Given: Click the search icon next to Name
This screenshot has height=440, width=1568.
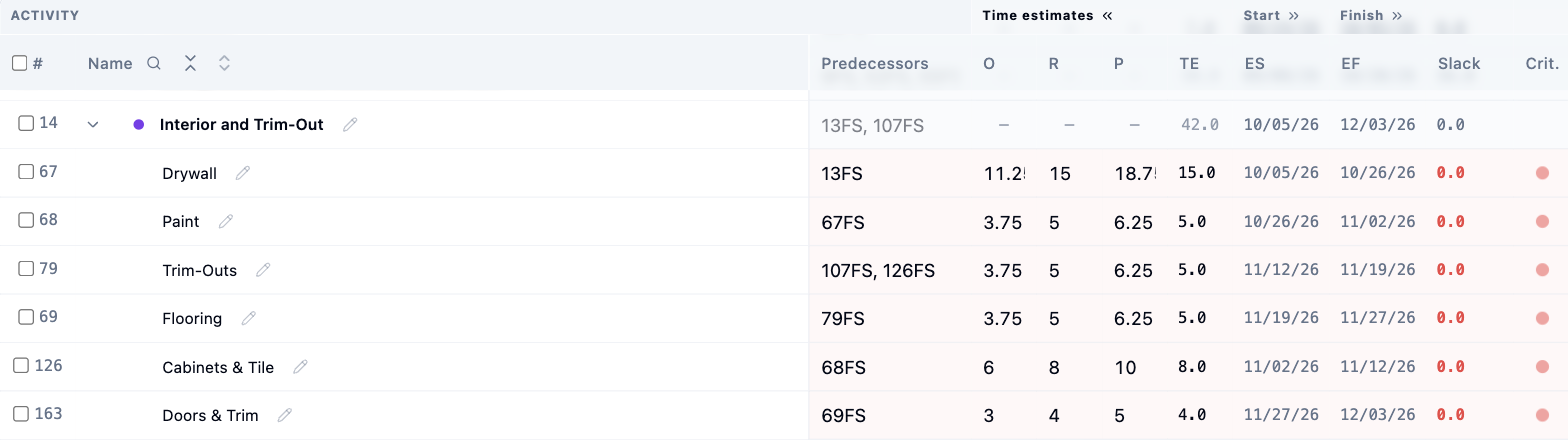Looking at the screenshot, I should pyautogui.click(x=154, y=63).
